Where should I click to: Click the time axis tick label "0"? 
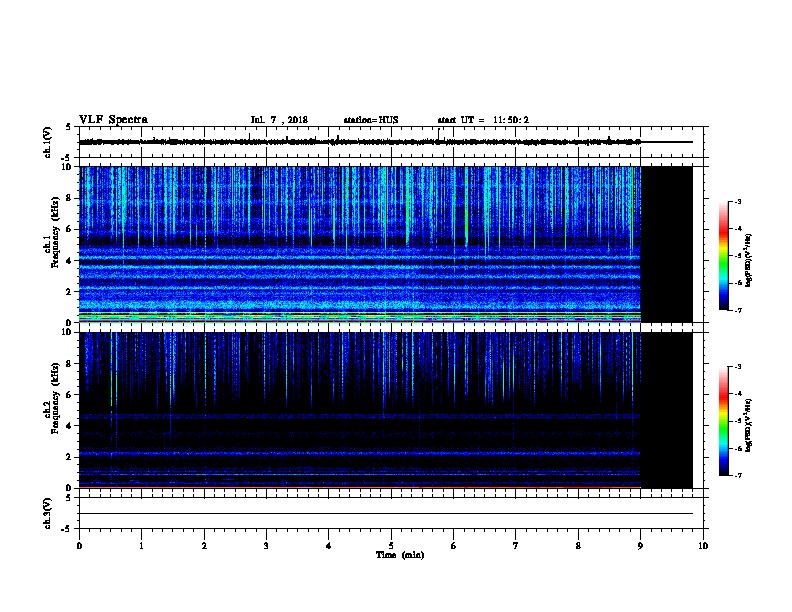click(79, 545)
